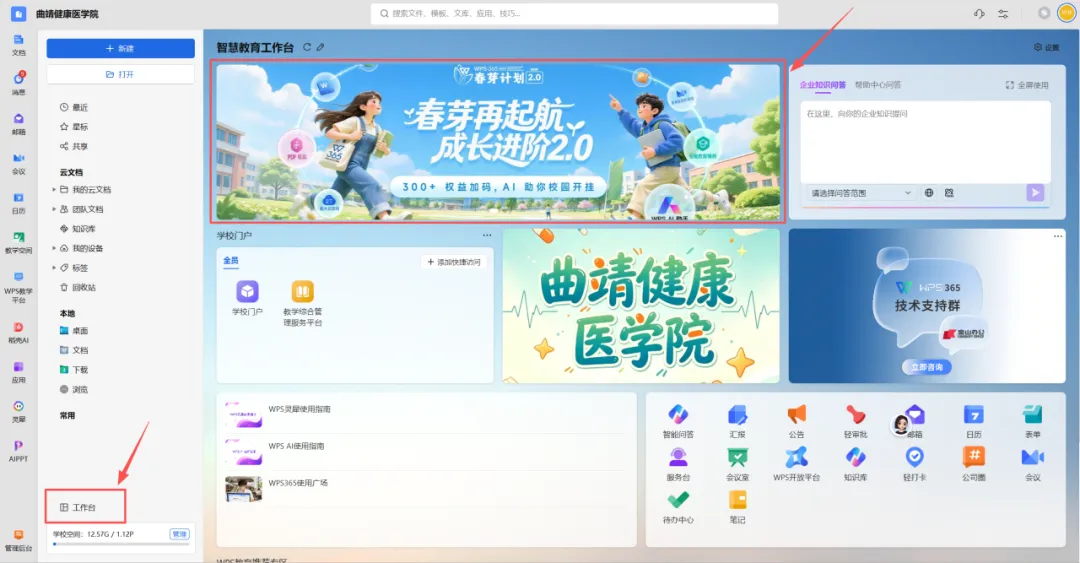Select 星标 in the sidebar

pyautogui.click(x=74, y=127)
